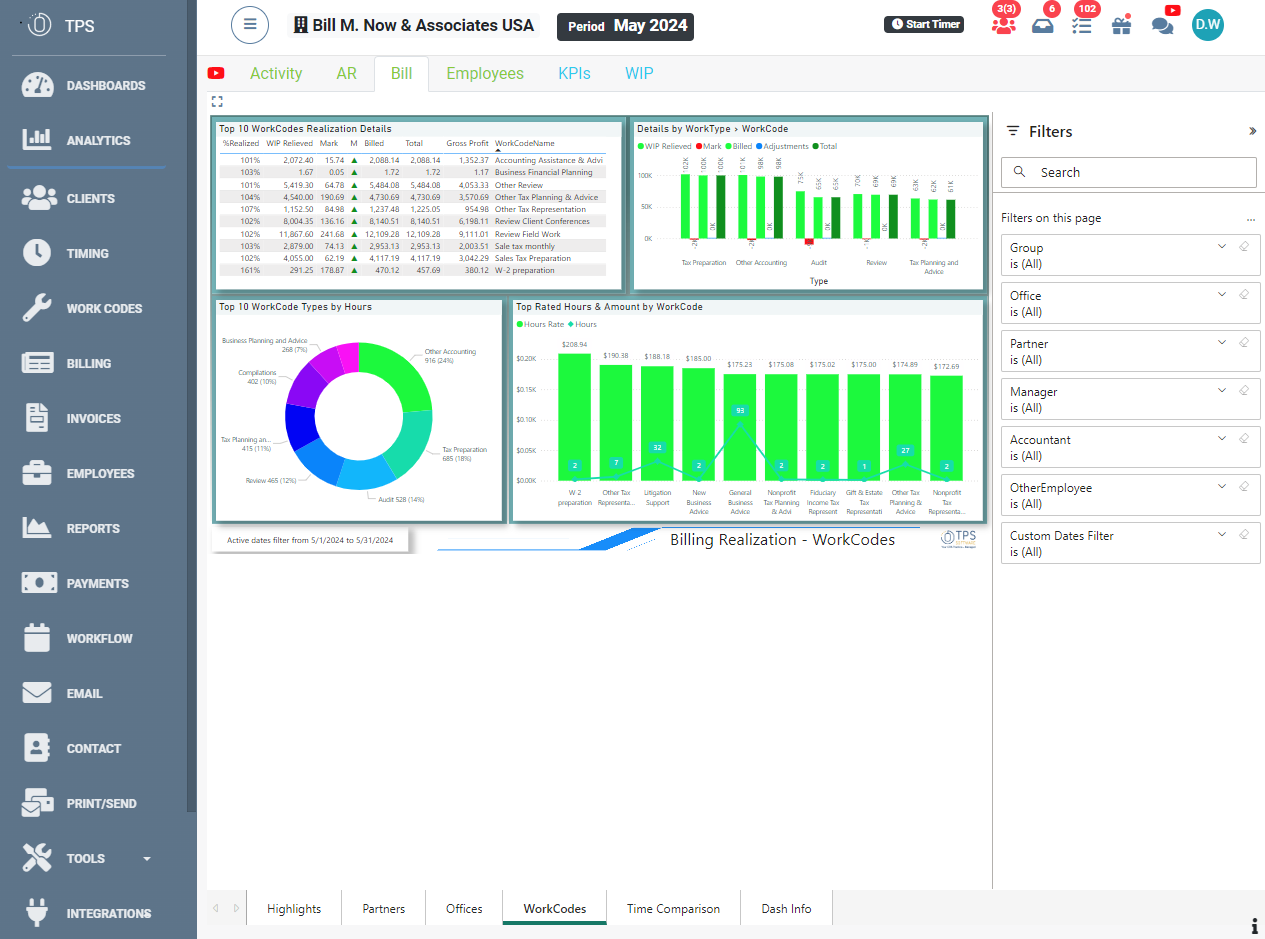Sort table by %Realized column header

pos(241,143)
